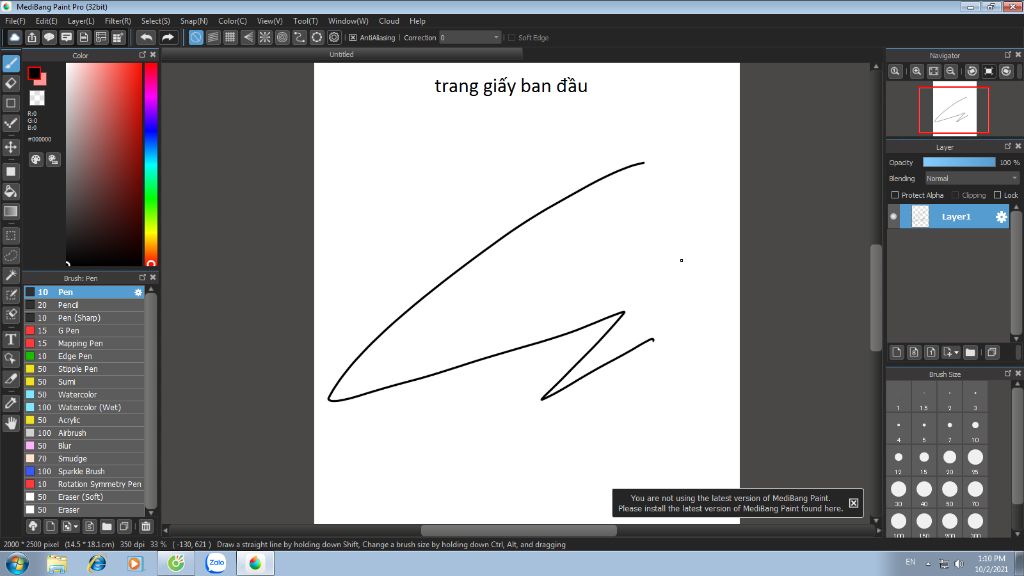
Task: Rotate canvas left in Navigator
Action: (x=972, y=71)
